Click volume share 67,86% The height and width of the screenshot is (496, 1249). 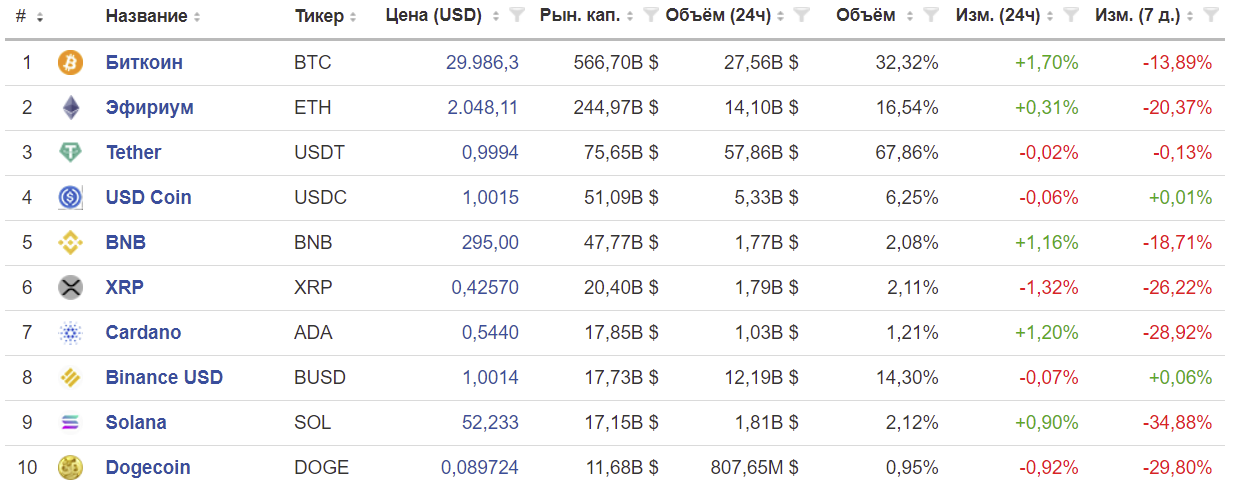click(x=907, y=153)
